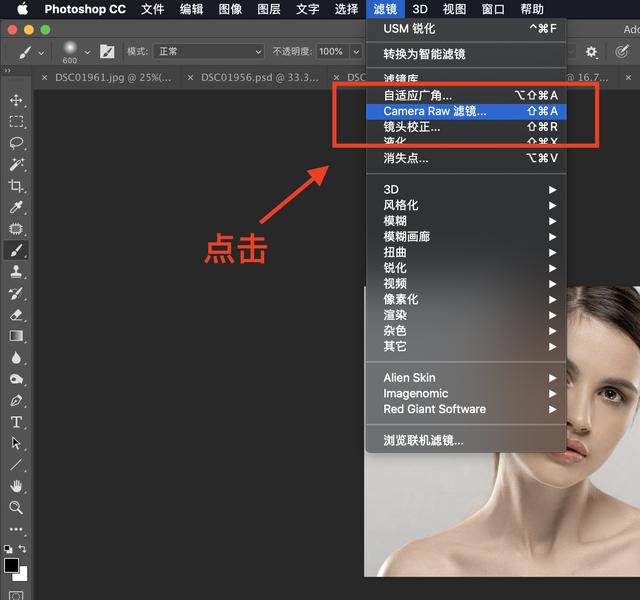
Task: Open the blend mode 正常 dropdown
Action: [x=208, y=51]
